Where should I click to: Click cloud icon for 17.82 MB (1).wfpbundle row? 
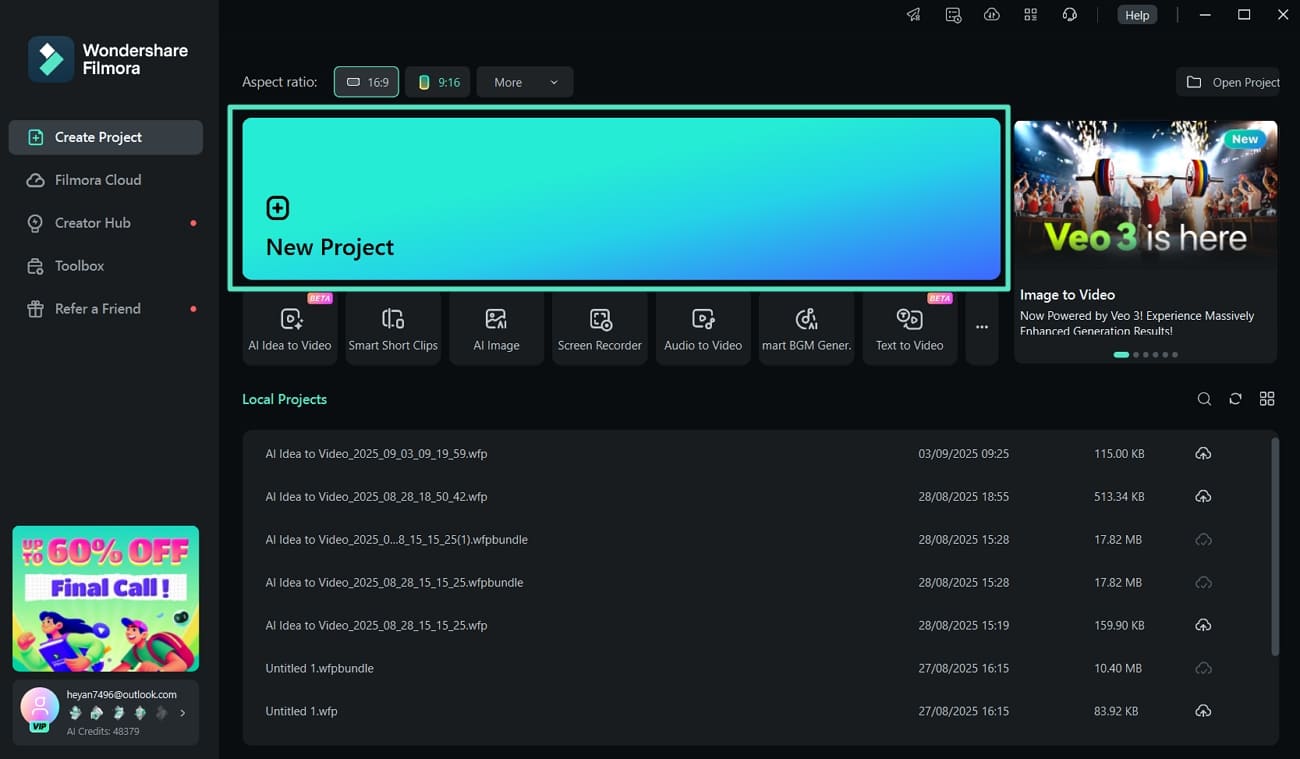coord(1203,540)
